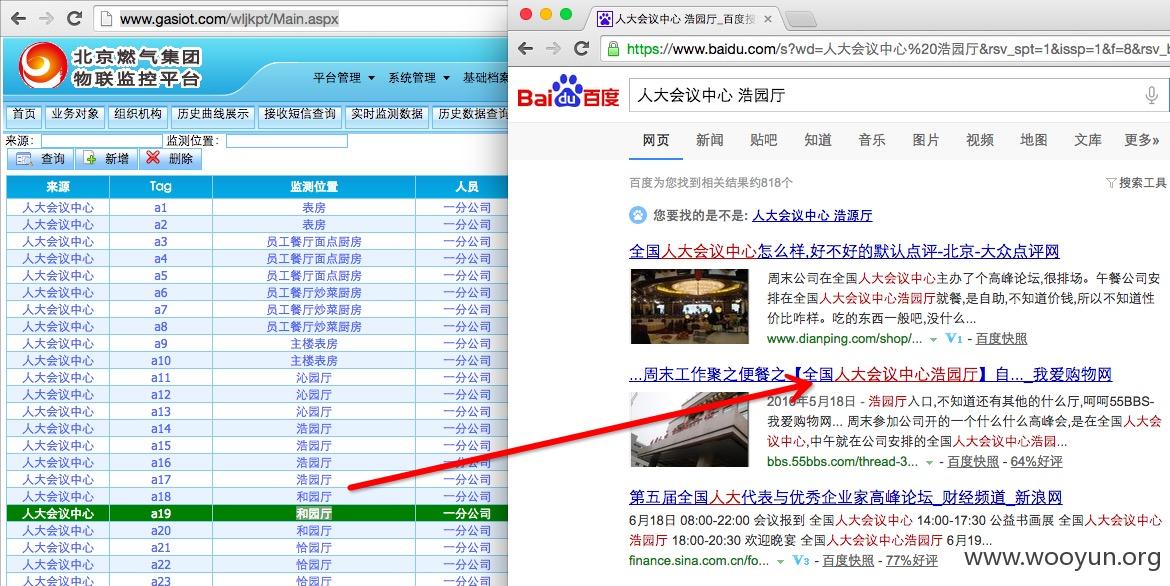This screenshot has height=586, width=1170.
Task: Click the 新增 button
Action: pyautogui.click(x=107, y=159)
